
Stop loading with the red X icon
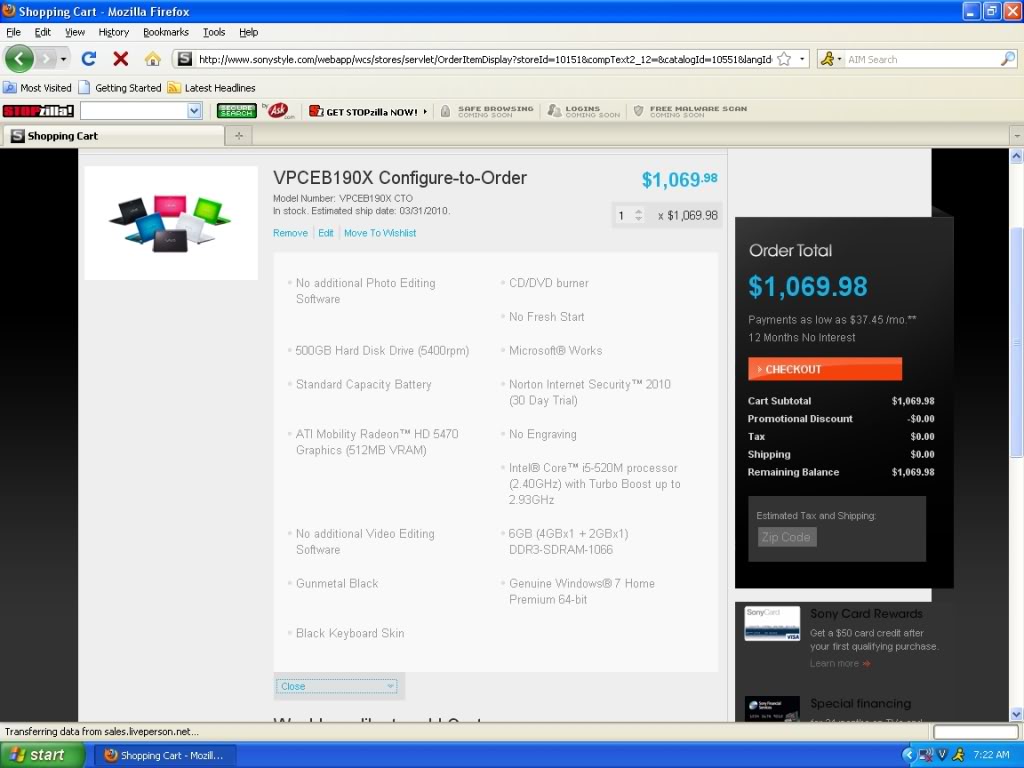[x=120, y=59]
